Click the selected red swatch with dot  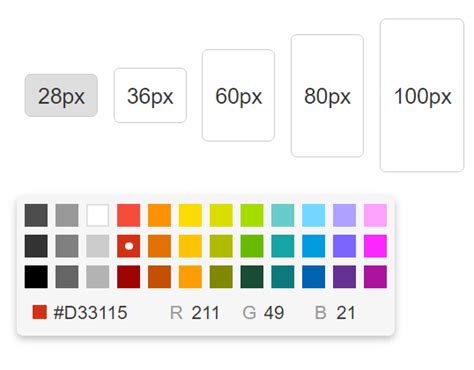coord(129,246)
